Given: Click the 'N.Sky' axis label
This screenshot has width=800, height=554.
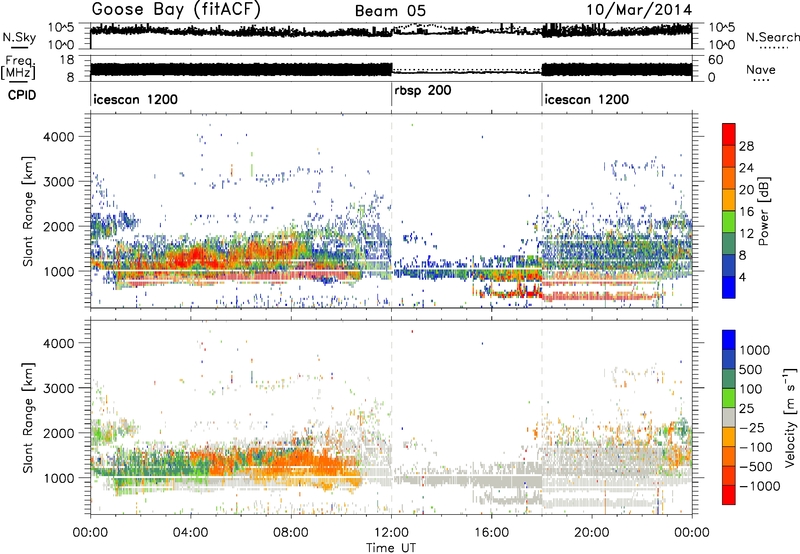Looking at the screenshot, I should (19, 37).
